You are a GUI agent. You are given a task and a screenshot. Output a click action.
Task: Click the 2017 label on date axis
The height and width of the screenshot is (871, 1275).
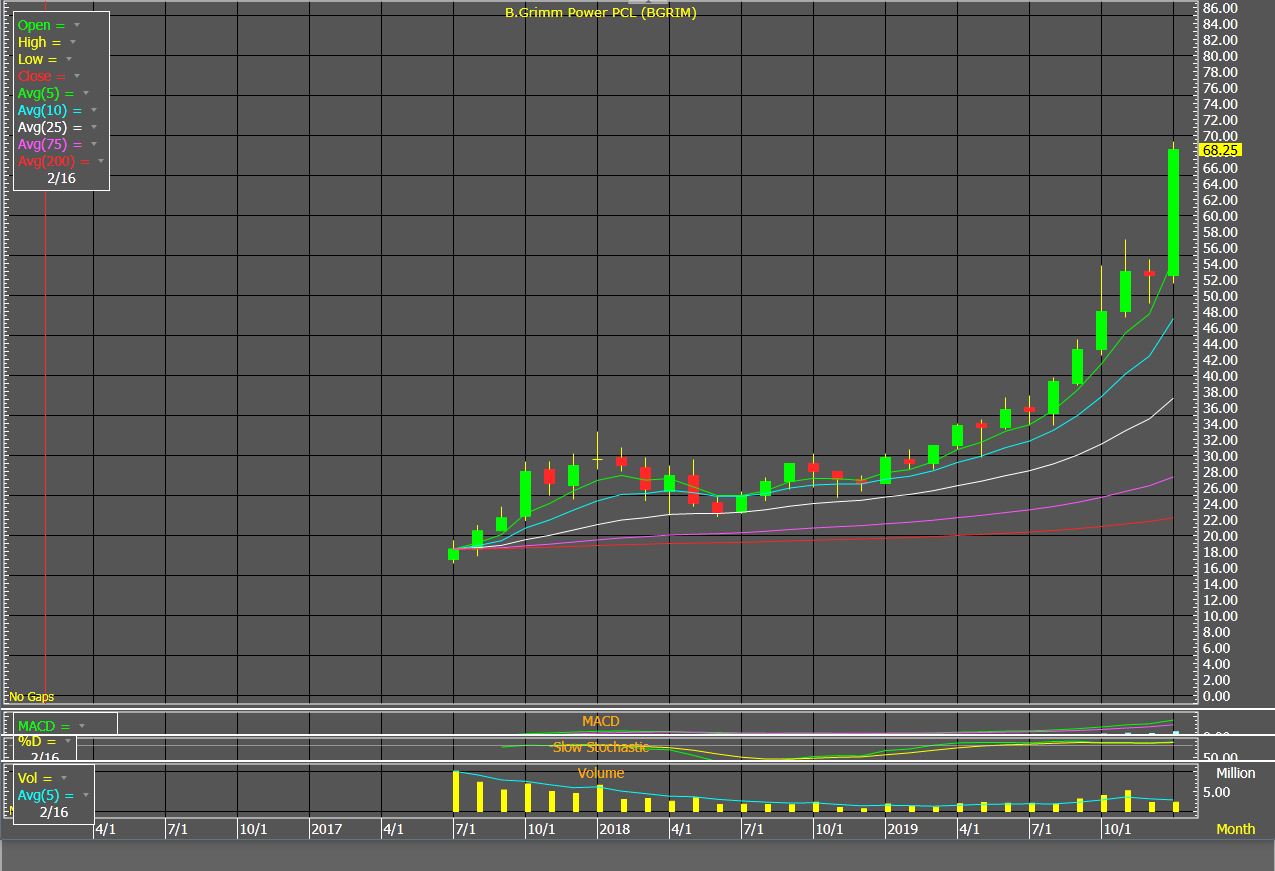point(327,829)
